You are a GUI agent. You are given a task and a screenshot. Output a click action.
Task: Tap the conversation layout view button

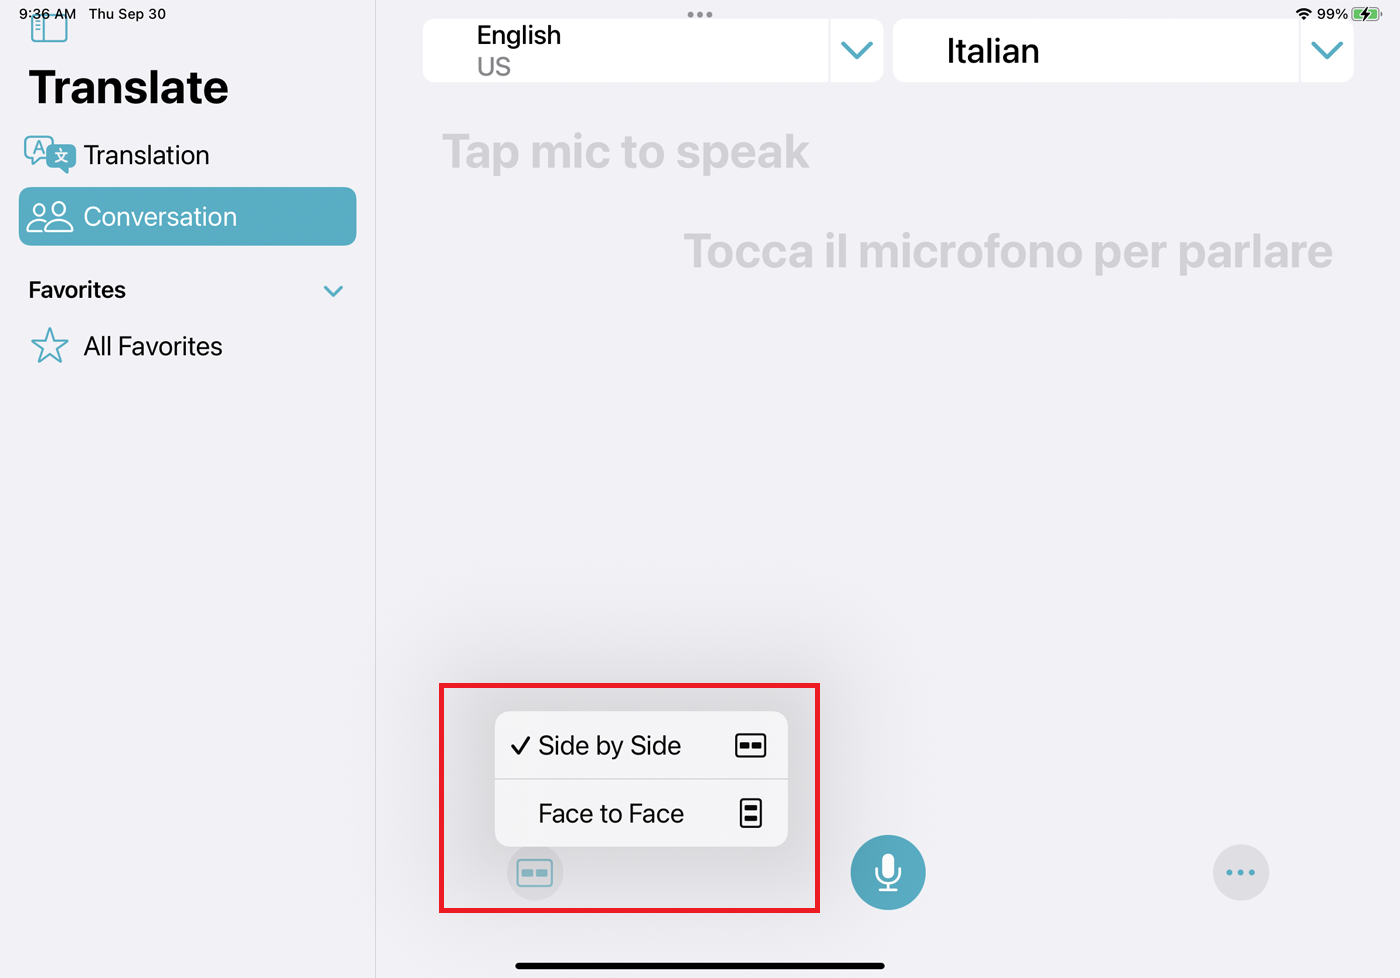tap(535, 873)
